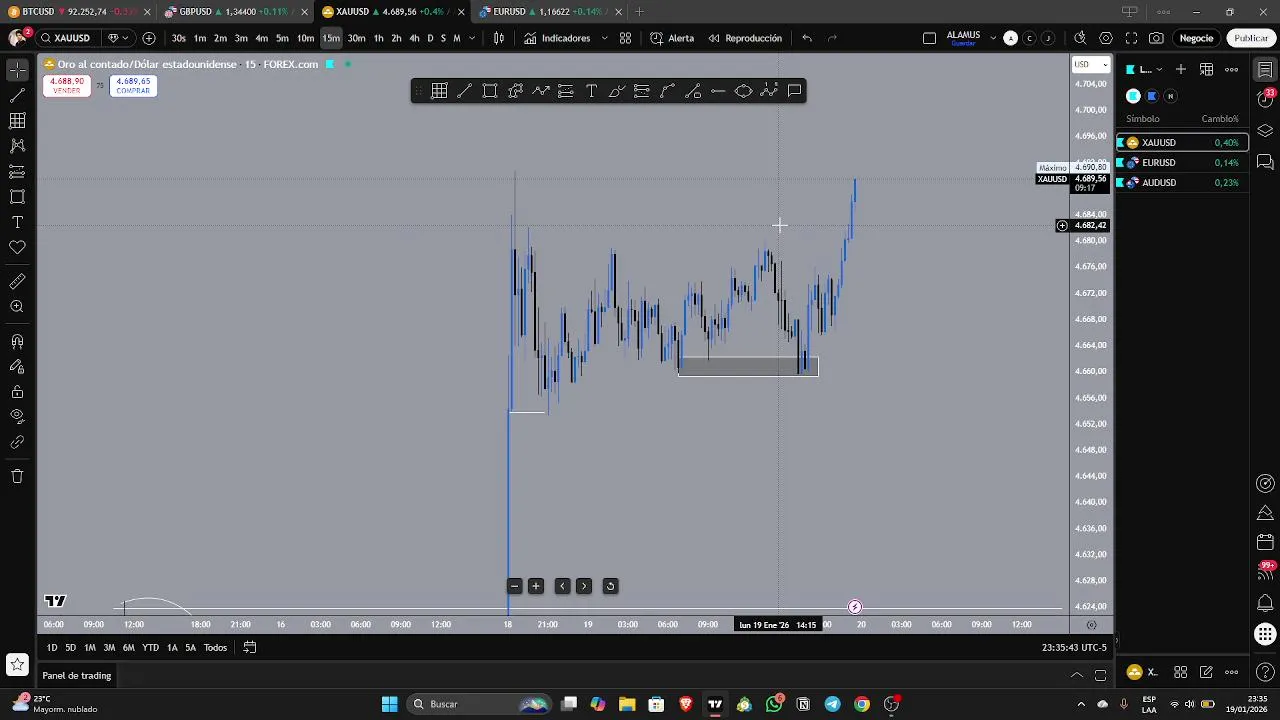The image size is (1280, 720).
Task: Click the Negocie button
Action: click(1196, 38)
